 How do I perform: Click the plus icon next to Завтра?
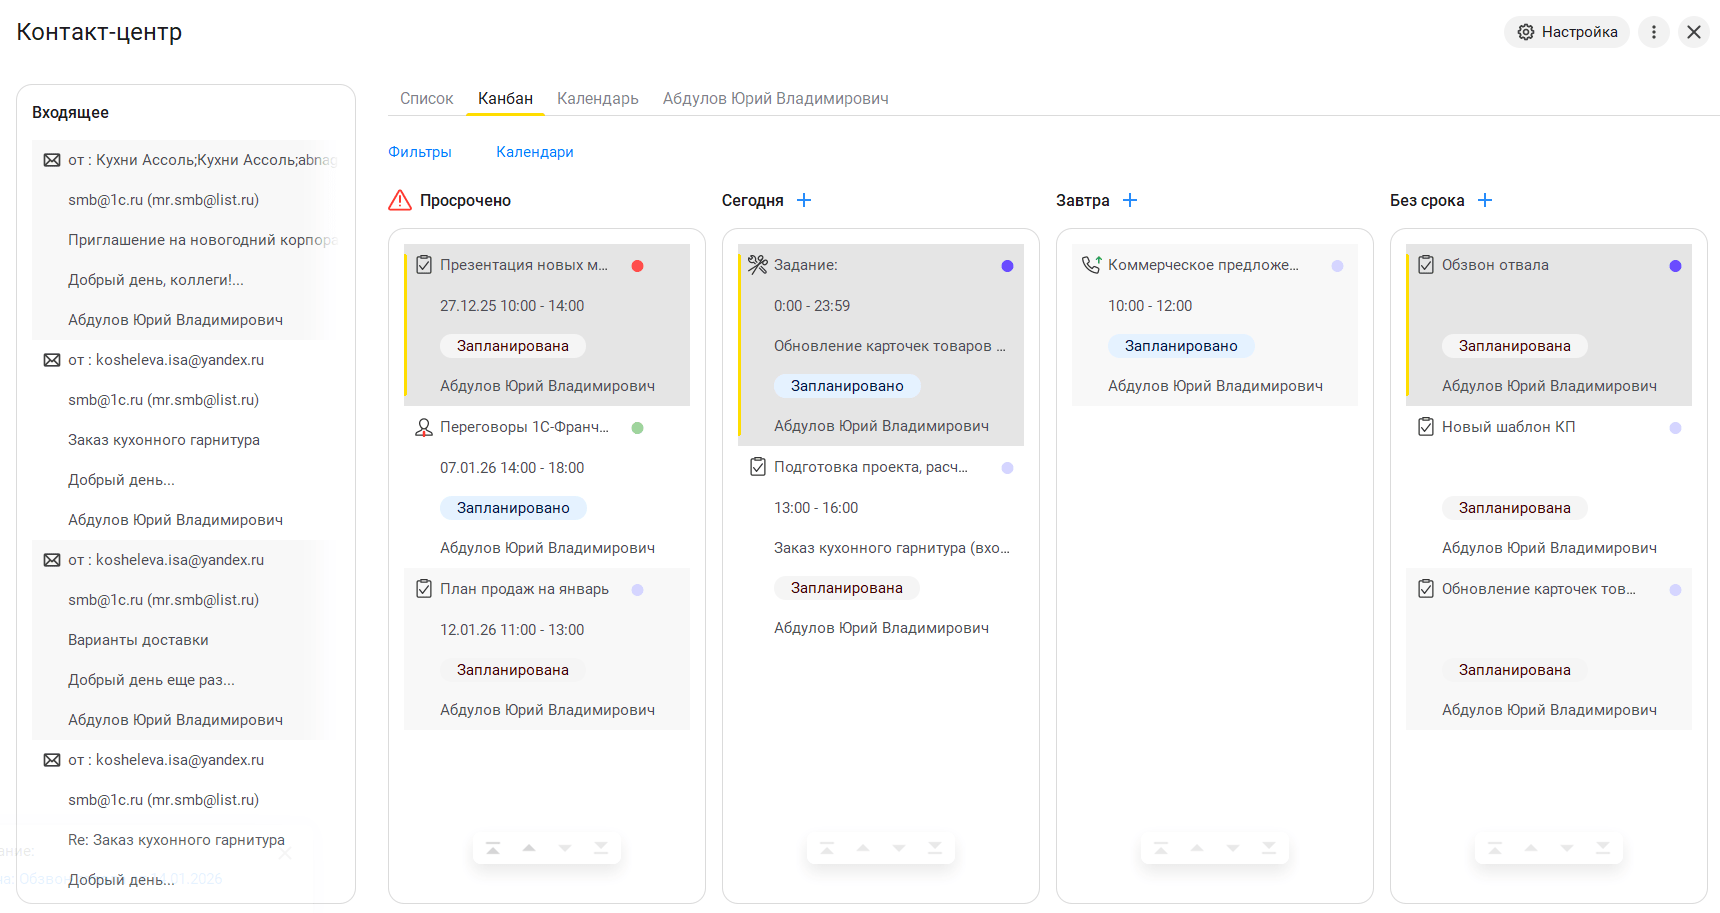click(1130, 200)
